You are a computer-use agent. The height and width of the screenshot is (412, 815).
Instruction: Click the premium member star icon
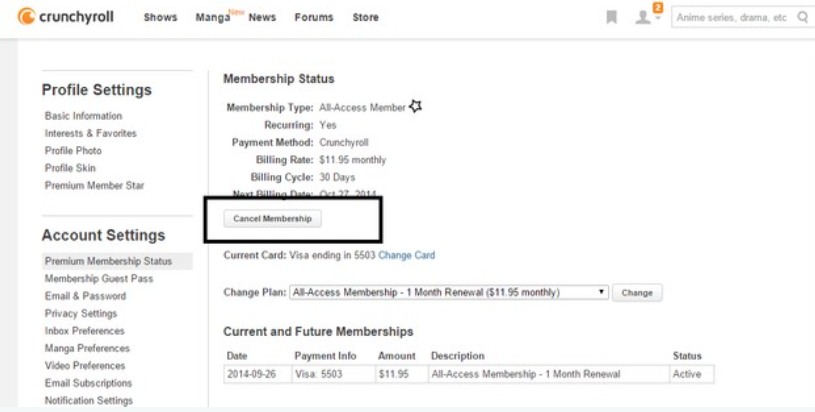[415, 107]
